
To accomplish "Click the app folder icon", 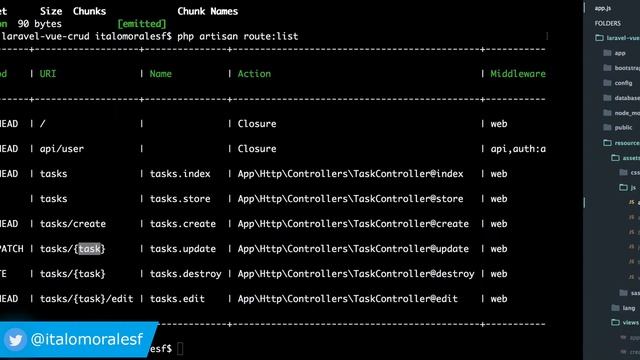I will (607, 53).
